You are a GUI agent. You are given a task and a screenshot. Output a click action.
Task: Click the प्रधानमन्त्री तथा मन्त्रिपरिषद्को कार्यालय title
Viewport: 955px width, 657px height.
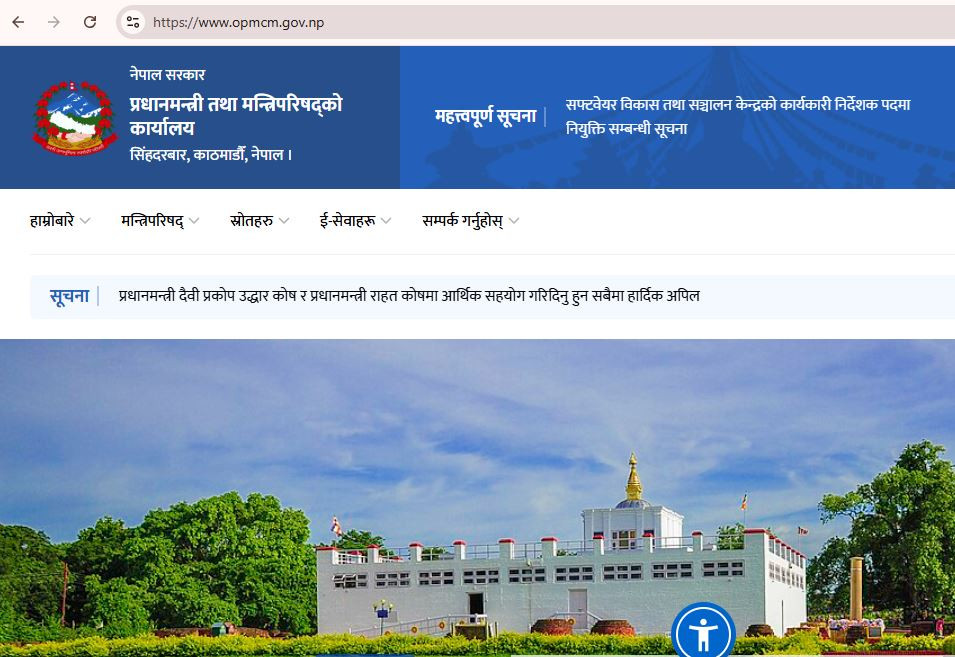236,116
